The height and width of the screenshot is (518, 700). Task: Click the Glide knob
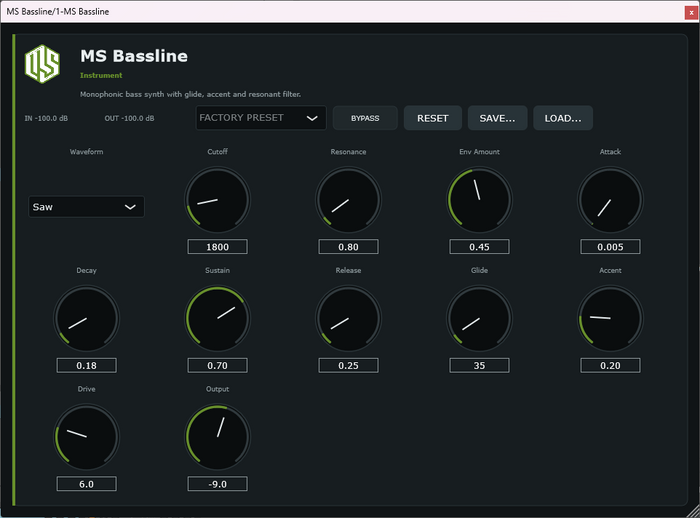[x=479, y=318]
